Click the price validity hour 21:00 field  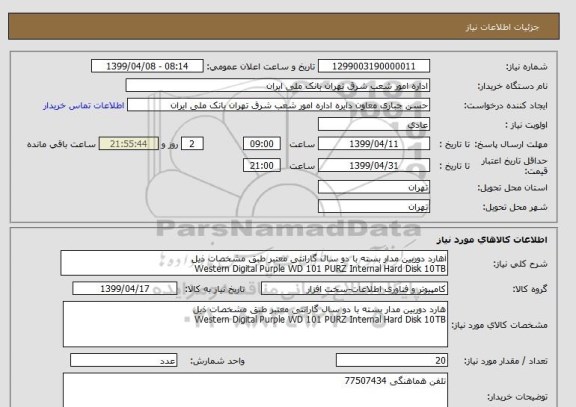(262, 166)
